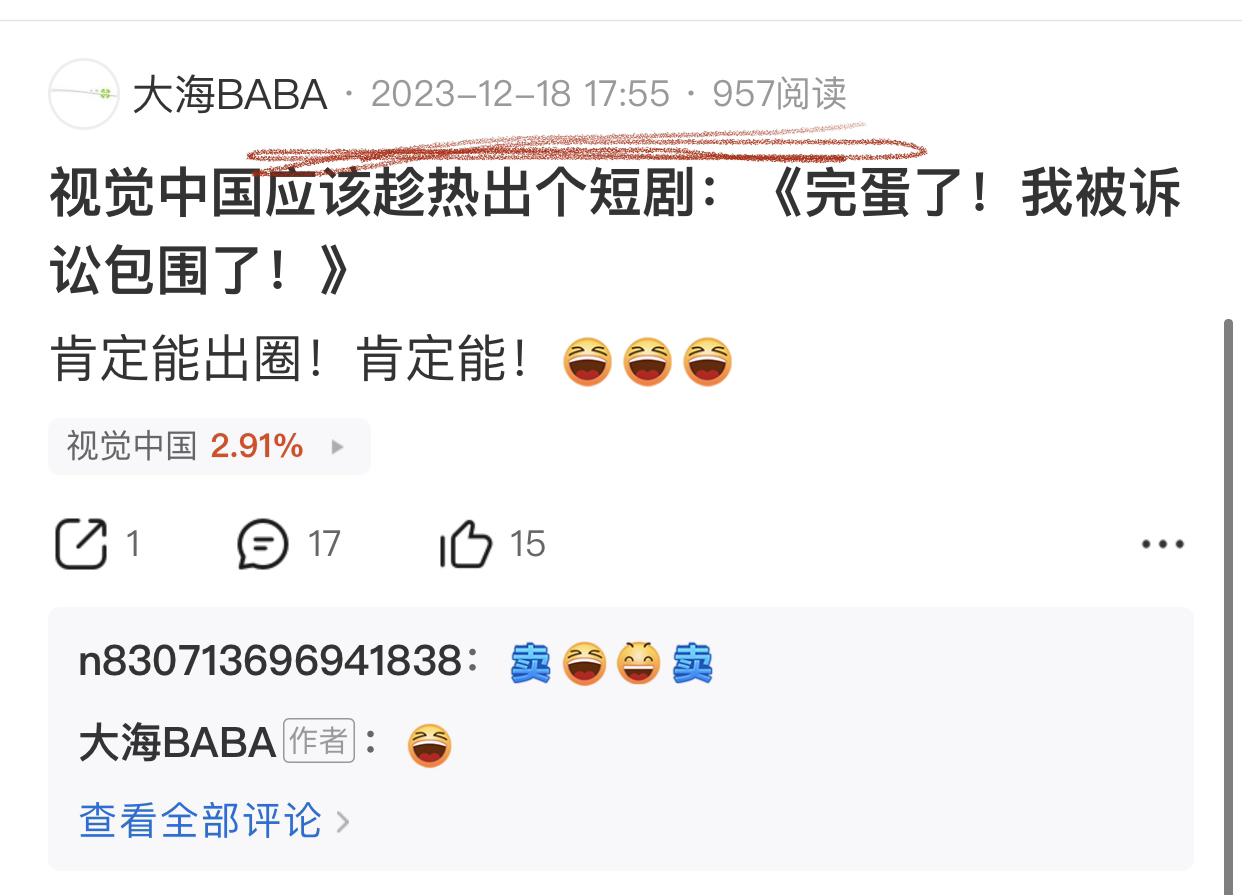This screenshot has width=1242, height=895.
Task: Tap the post timestamp 2023-12-18 17:55
Action: coord(520,94)
